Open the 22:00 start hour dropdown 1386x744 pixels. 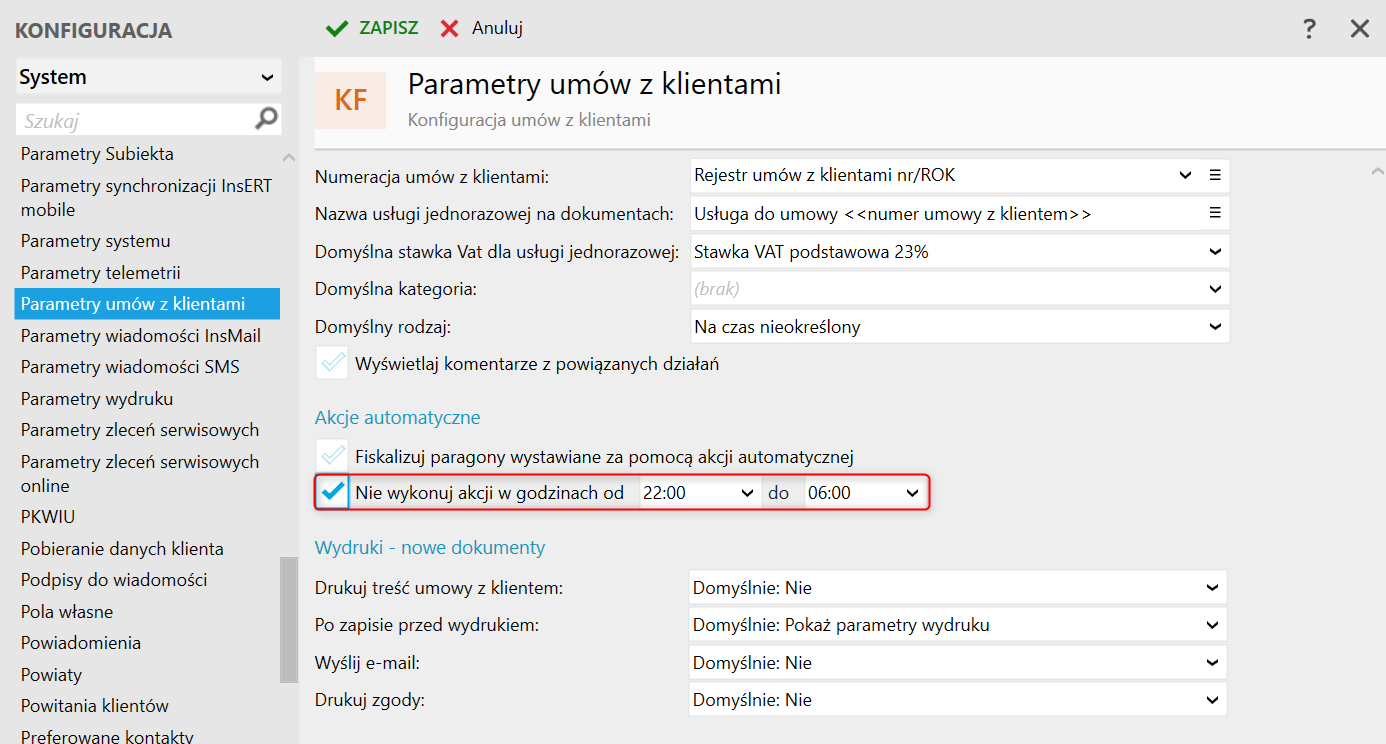(747, 493)
